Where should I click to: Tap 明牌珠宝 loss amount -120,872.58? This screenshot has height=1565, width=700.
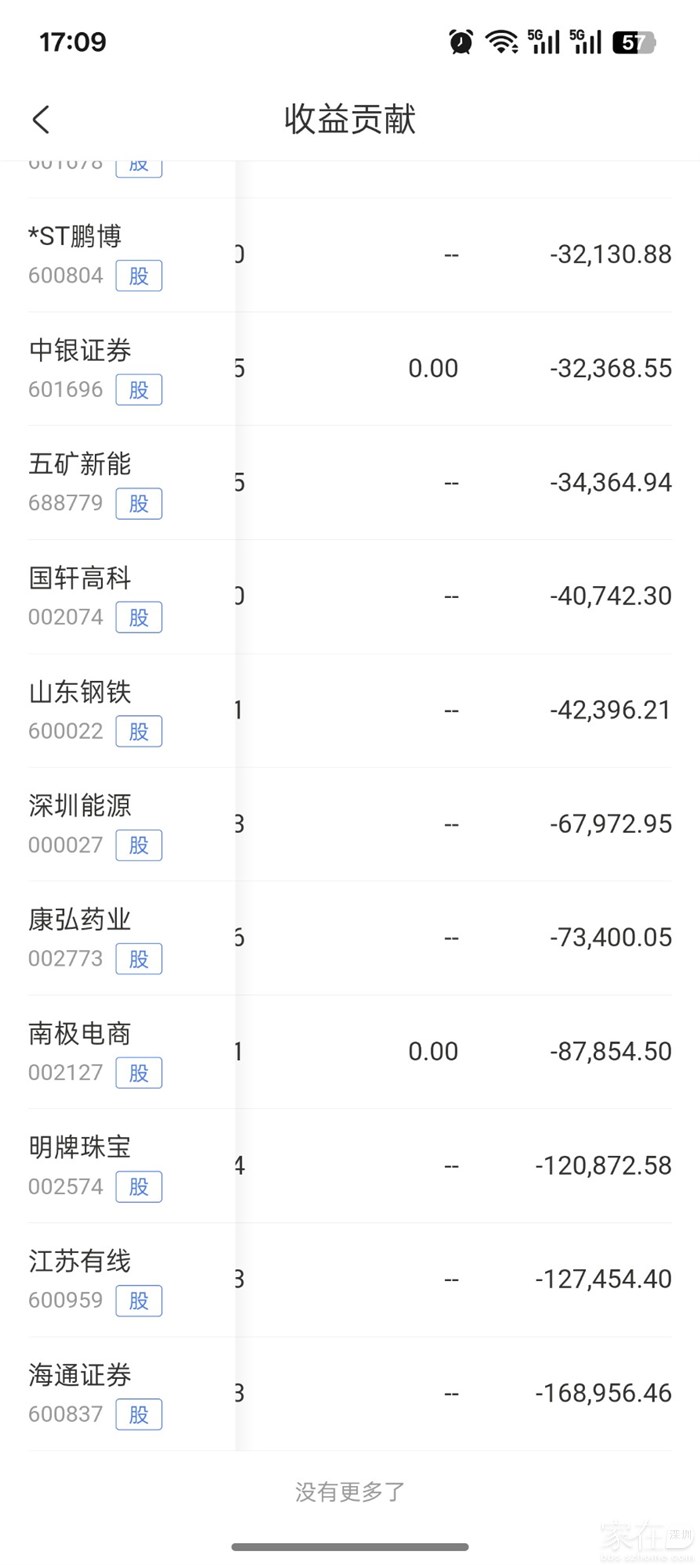(x=603, y=1166)
